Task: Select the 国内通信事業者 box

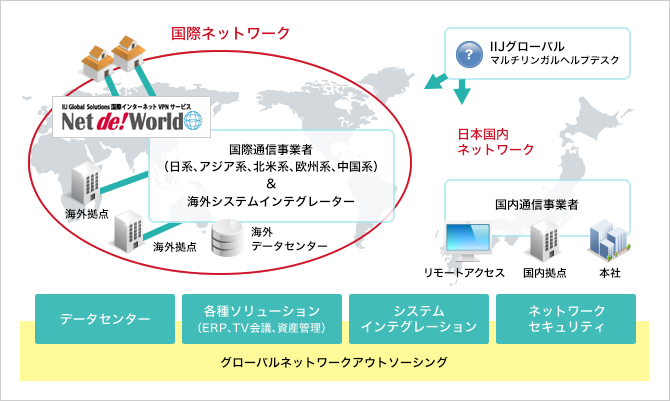Action: [x=537, y=203]
